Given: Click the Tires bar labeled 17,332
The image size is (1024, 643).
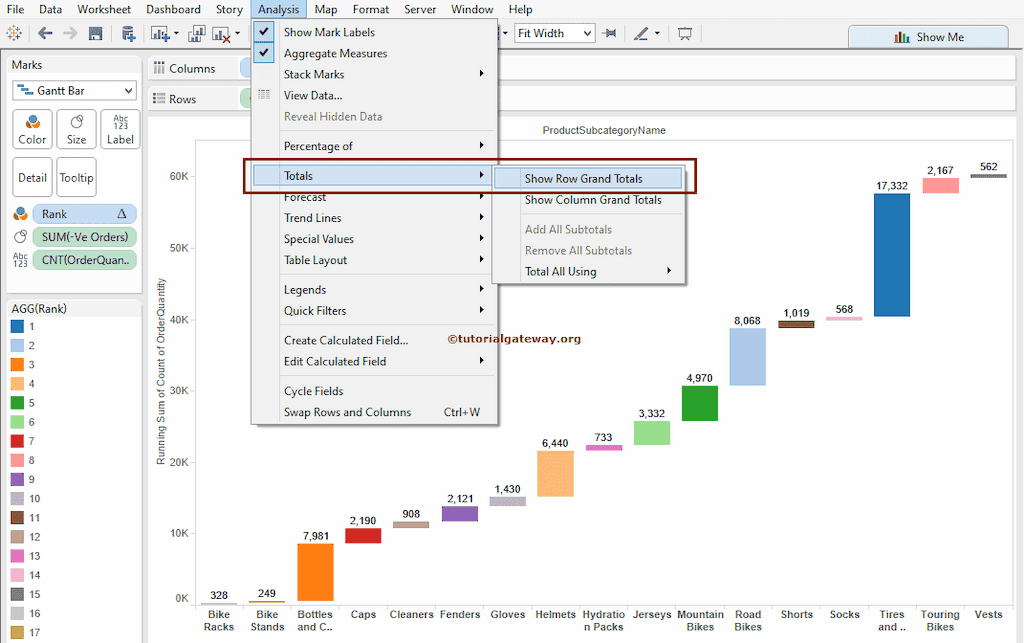Looking at the screenshot, I should click(x=891, y=254).
